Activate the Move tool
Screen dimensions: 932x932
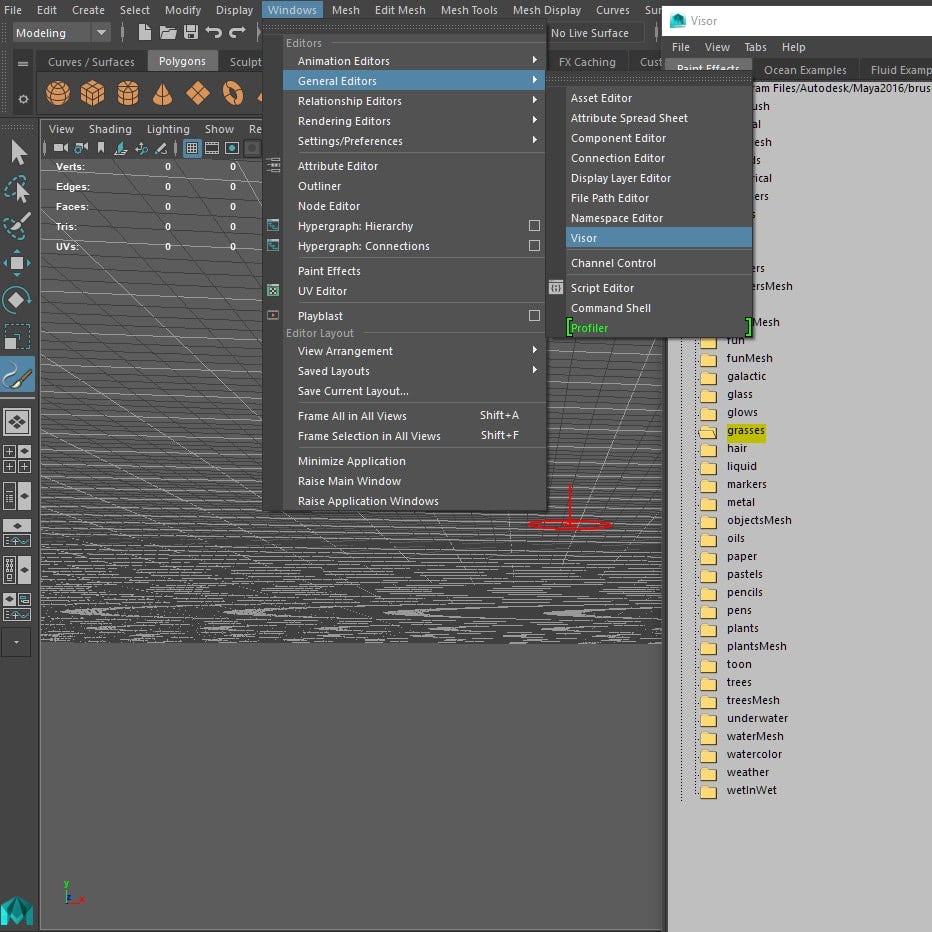click(x=17, y=263)
